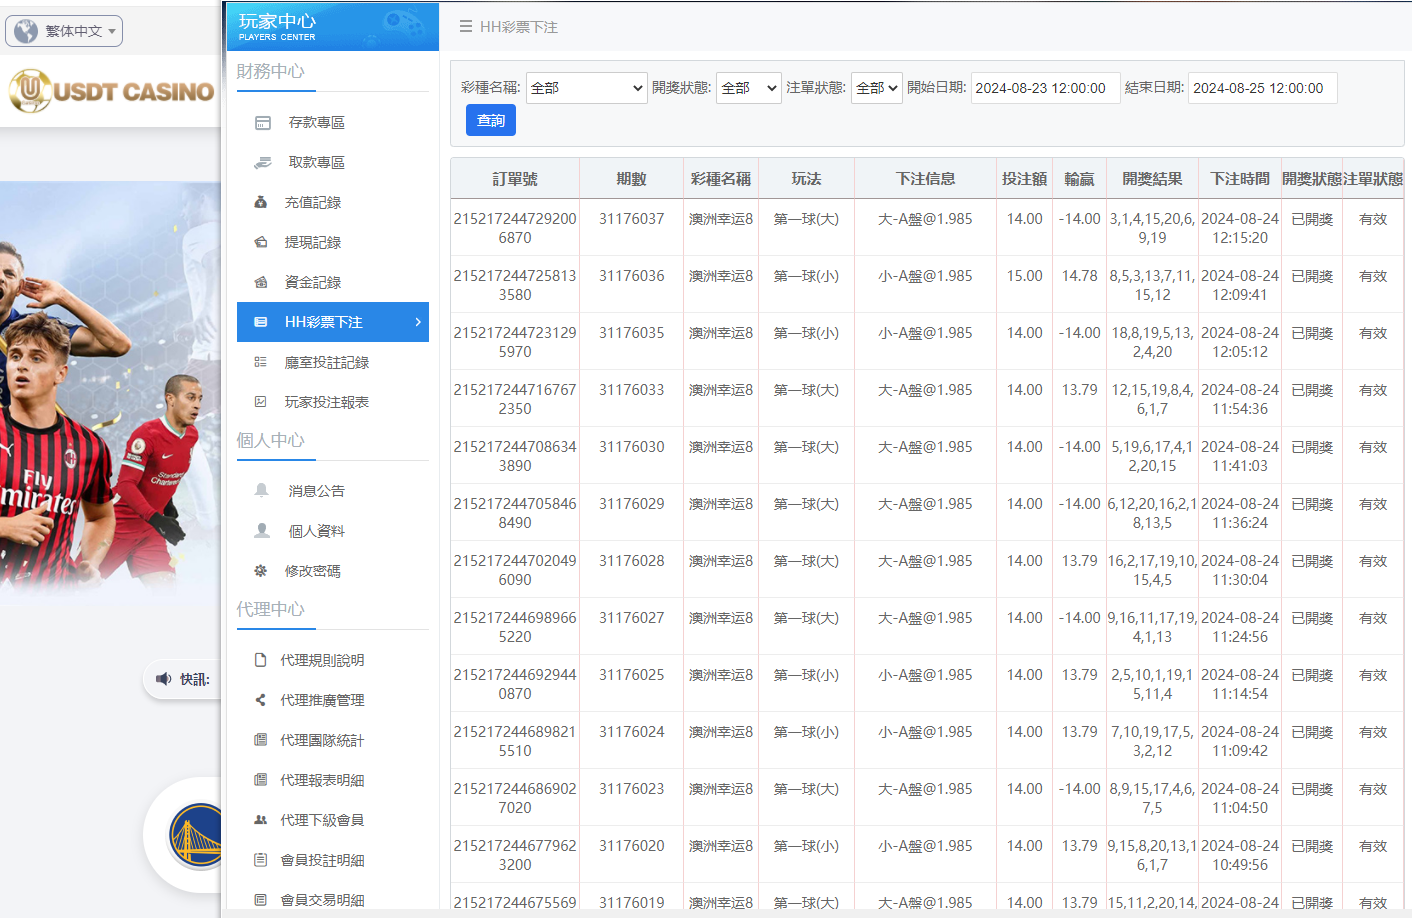Click the USDT CASINO logo
Screen dimensions: 1413x918
click(x=110, y=90)
